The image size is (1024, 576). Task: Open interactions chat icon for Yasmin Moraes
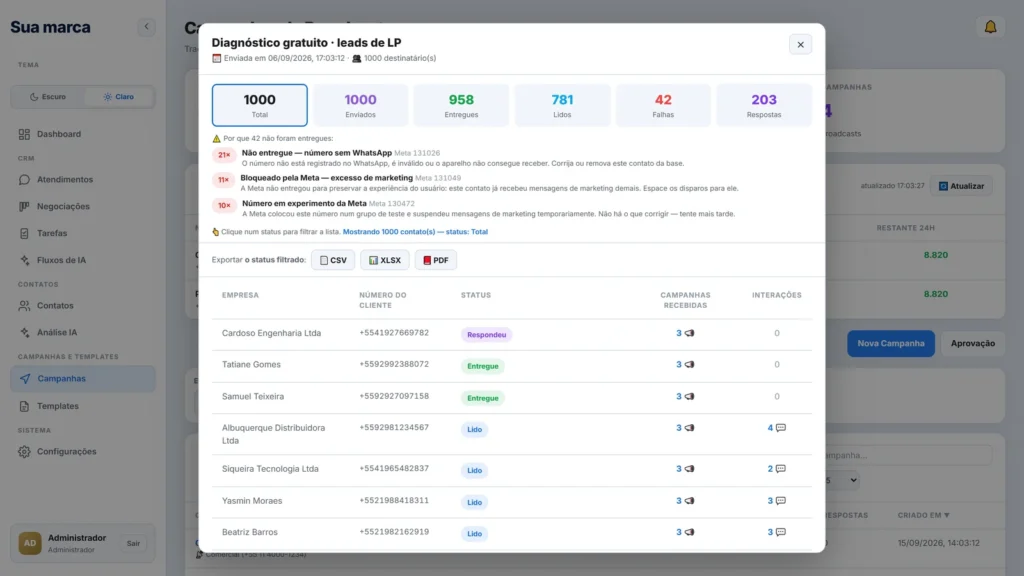coord(780,501)
